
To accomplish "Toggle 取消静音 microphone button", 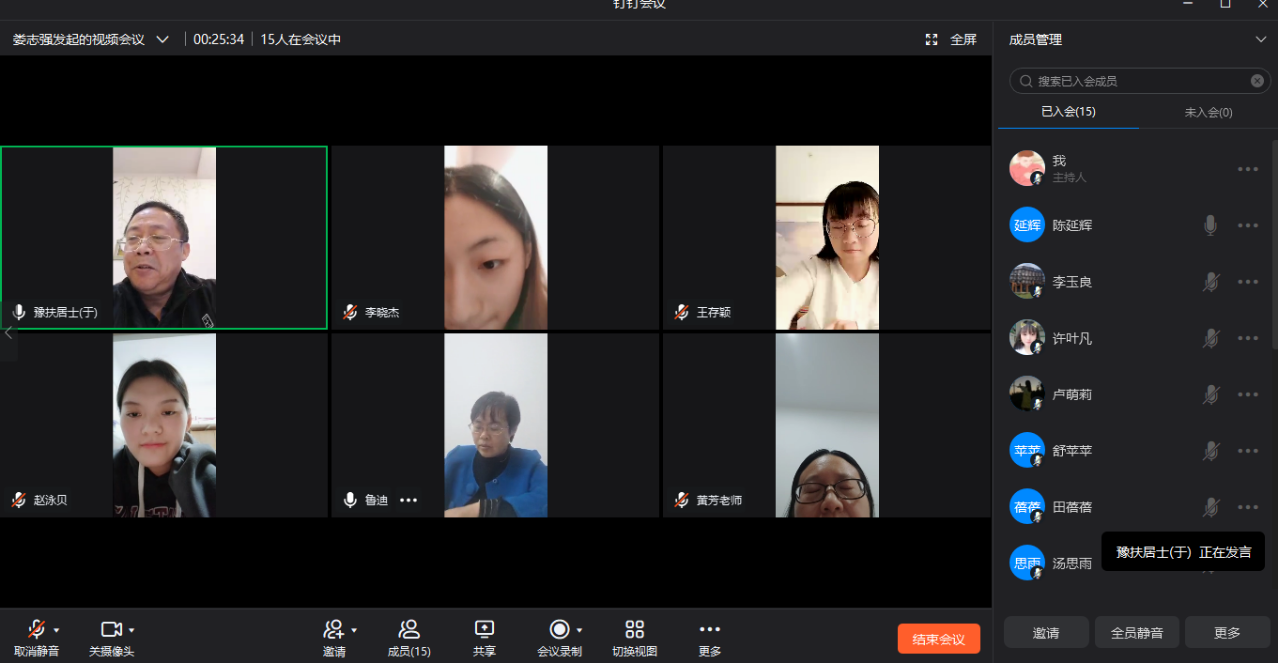I will click(36, 629).
